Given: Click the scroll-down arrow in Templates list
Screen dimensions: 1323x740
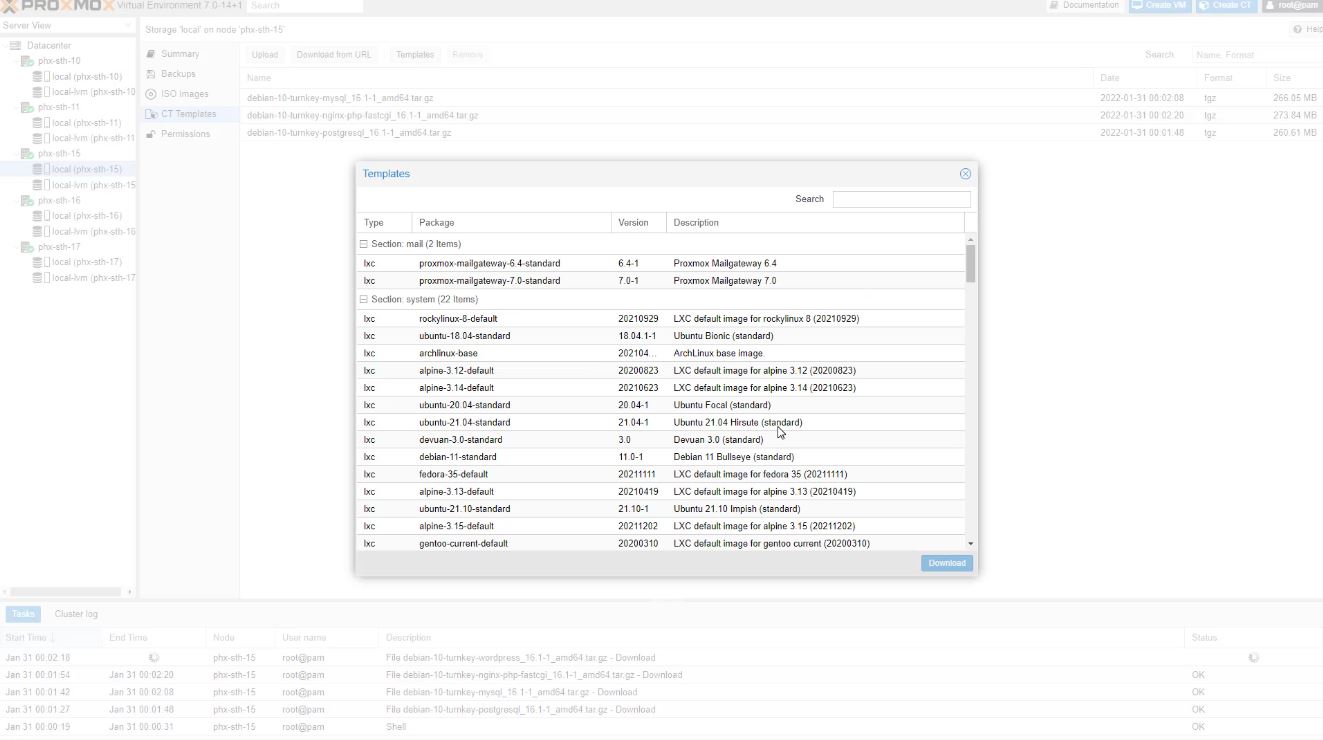Looking at the screenshot, I should (970, 543).
